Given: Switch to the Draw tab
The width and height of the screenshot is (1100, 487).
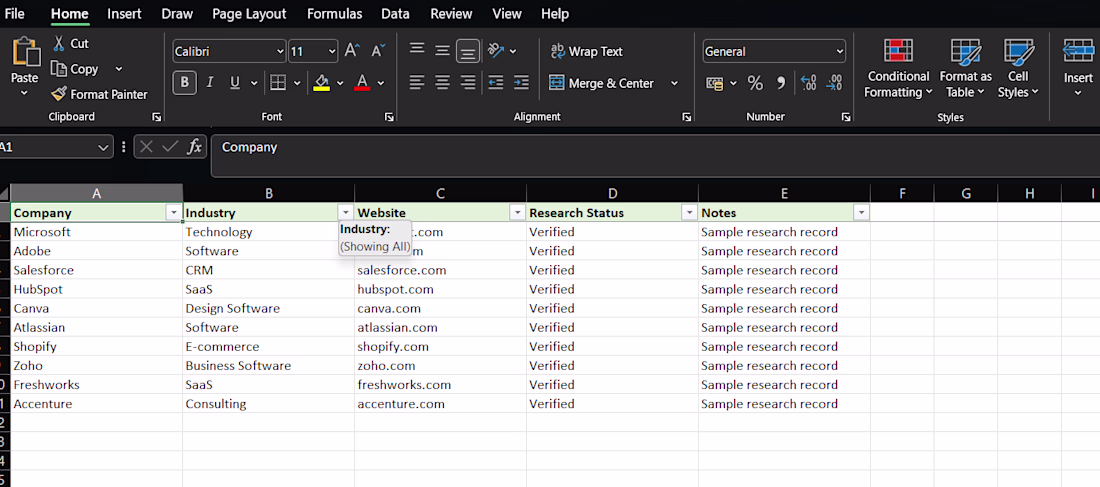Looking at the screenshot, I should (177, 13).
